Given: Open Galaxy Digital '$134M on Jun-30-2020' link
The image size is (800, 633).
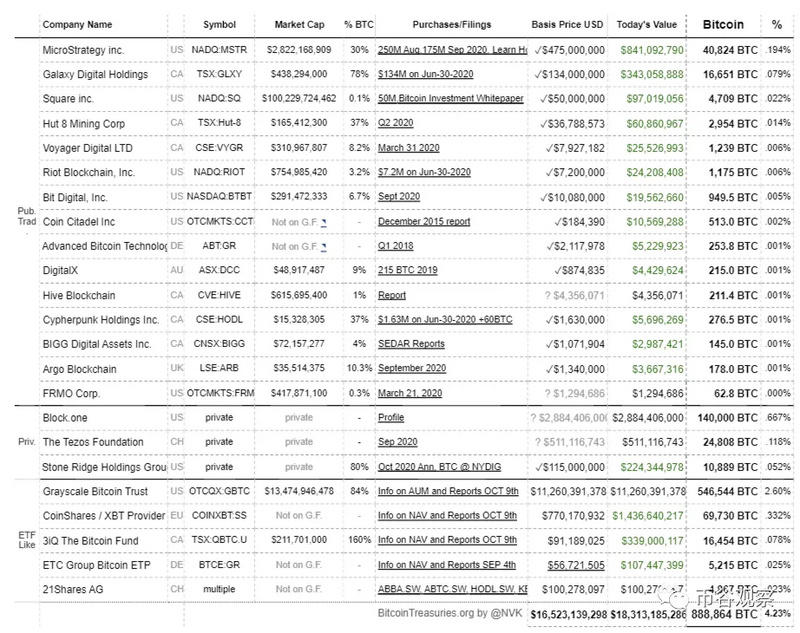Looking at the screenshot, I should click(428, 74).
